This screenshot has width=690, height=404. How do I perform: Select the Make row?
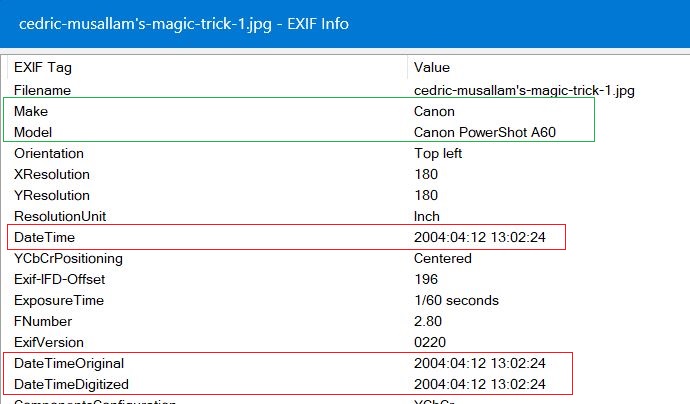[x=348, y=111]
